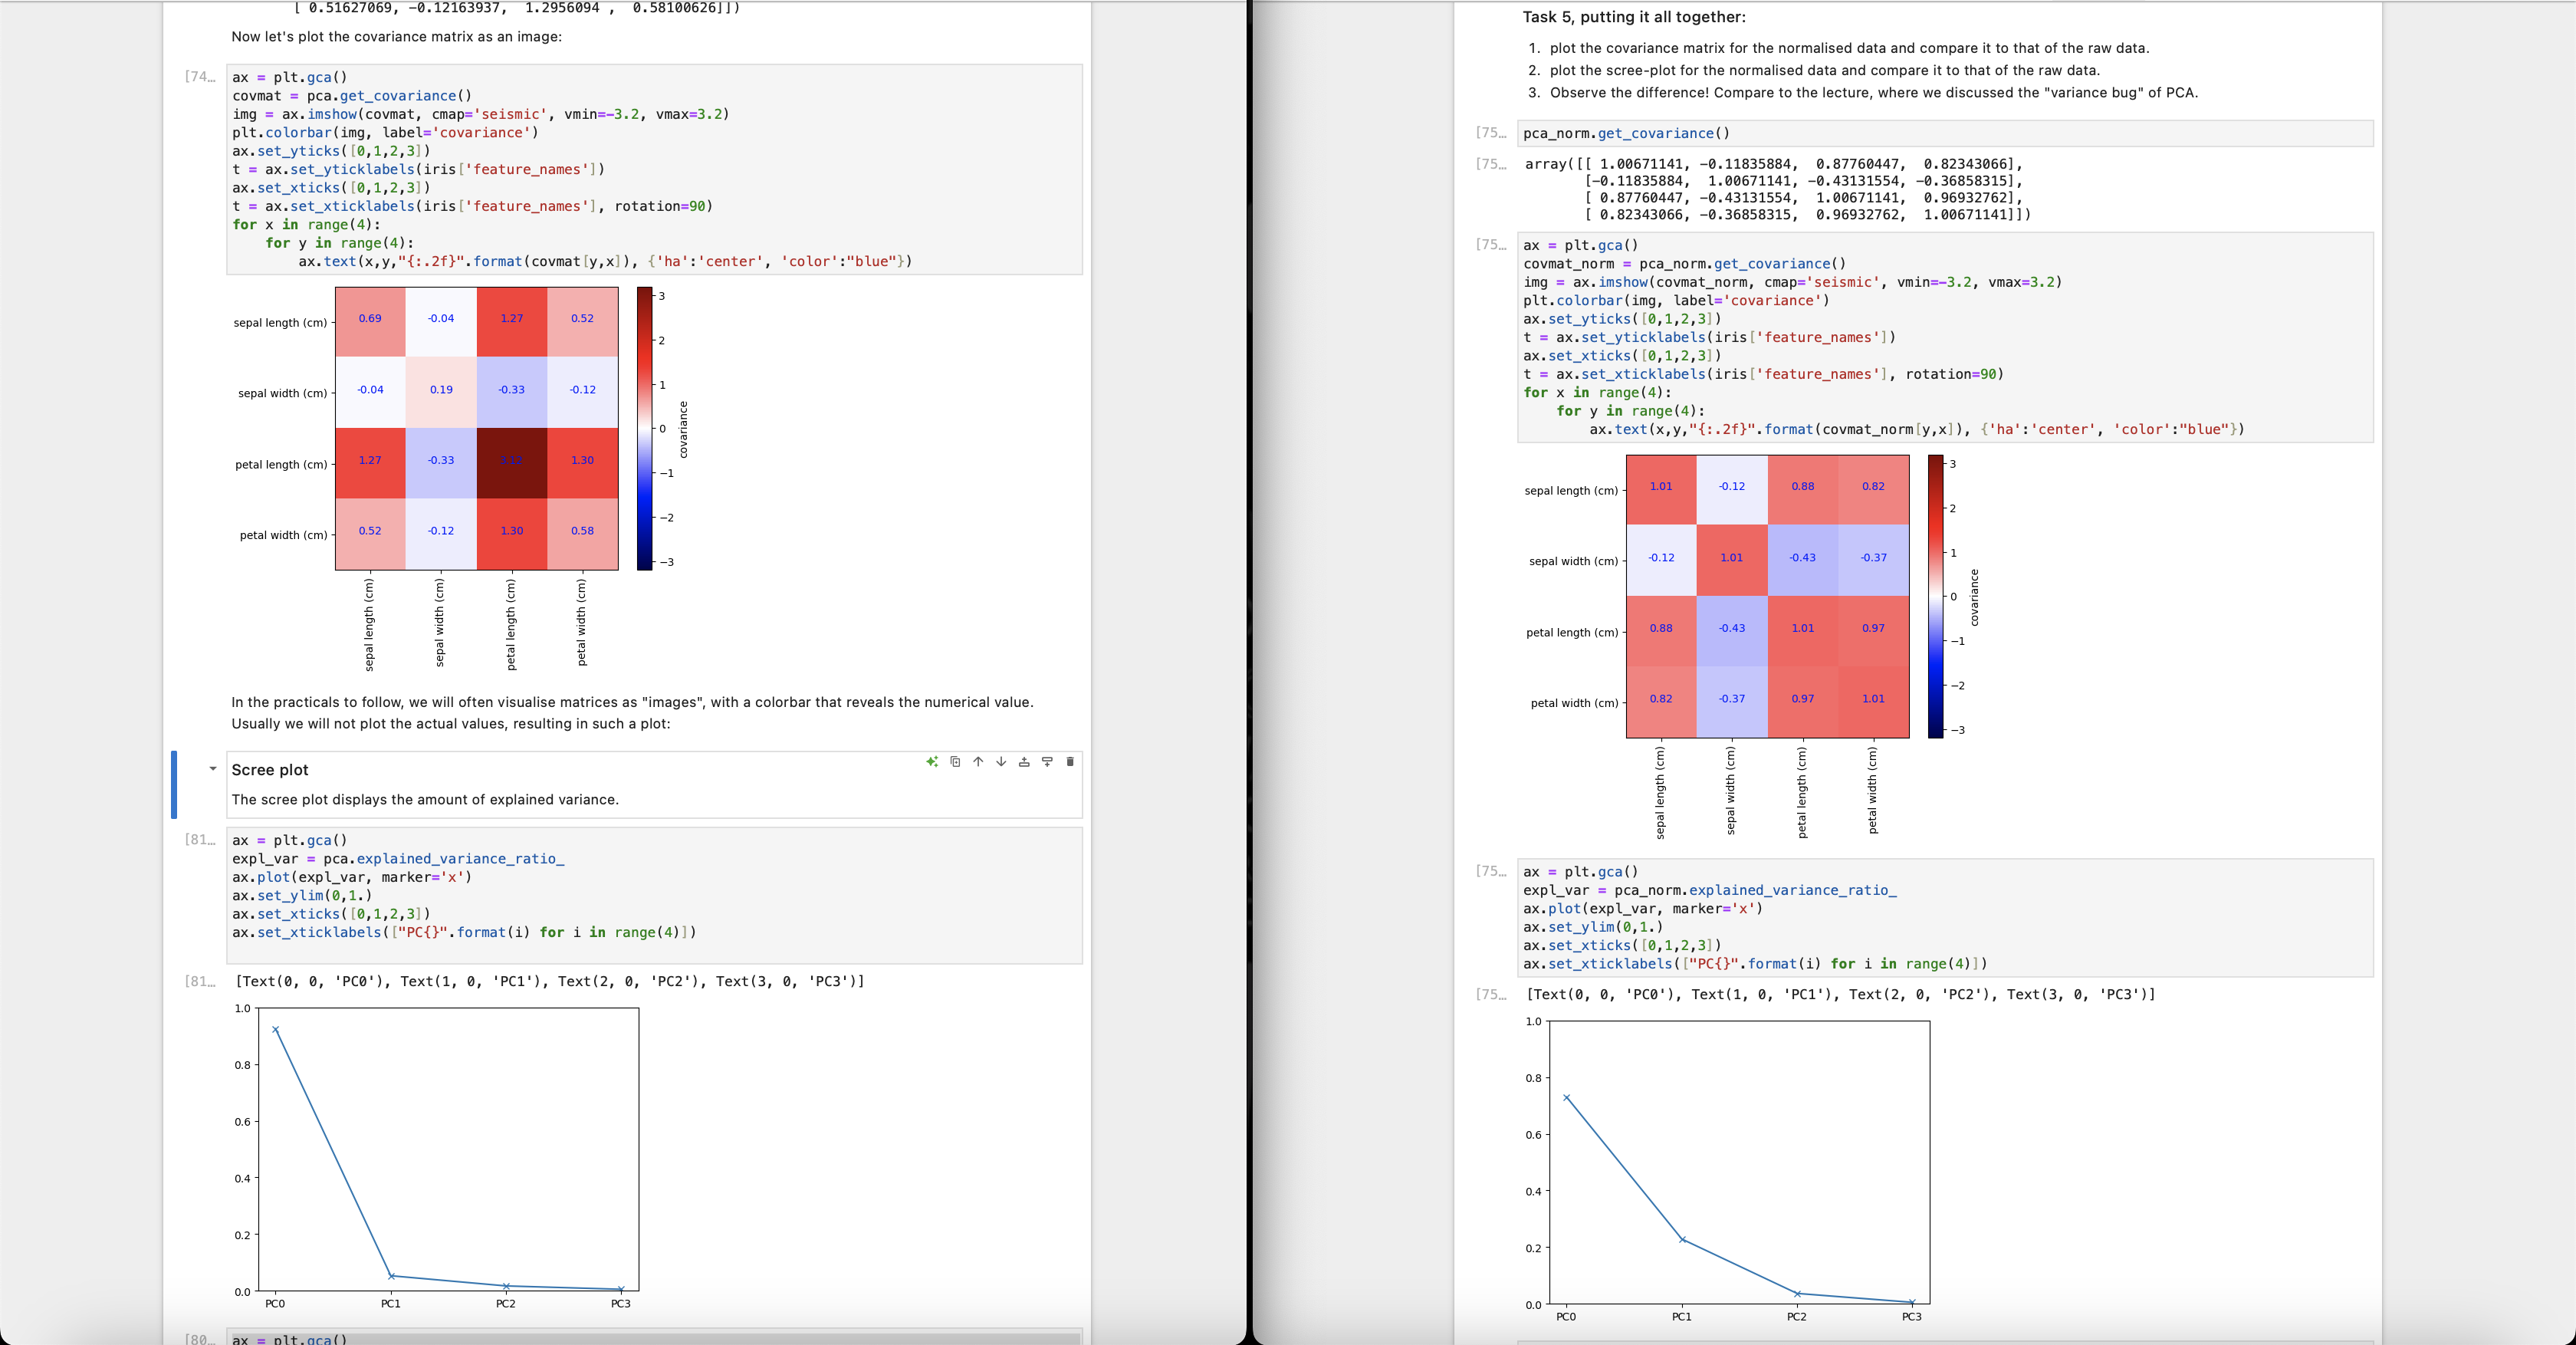Move the Scree plot cell up
Screen dimensions: 2576x1345
(x=978, y=761)
